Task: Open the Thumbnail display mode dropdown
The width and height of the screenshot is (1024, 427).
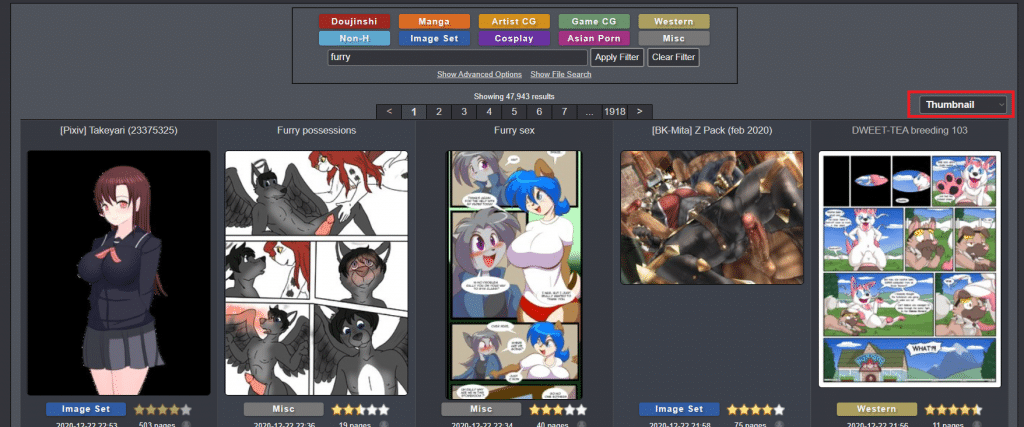Action: [x=963, y=104]
